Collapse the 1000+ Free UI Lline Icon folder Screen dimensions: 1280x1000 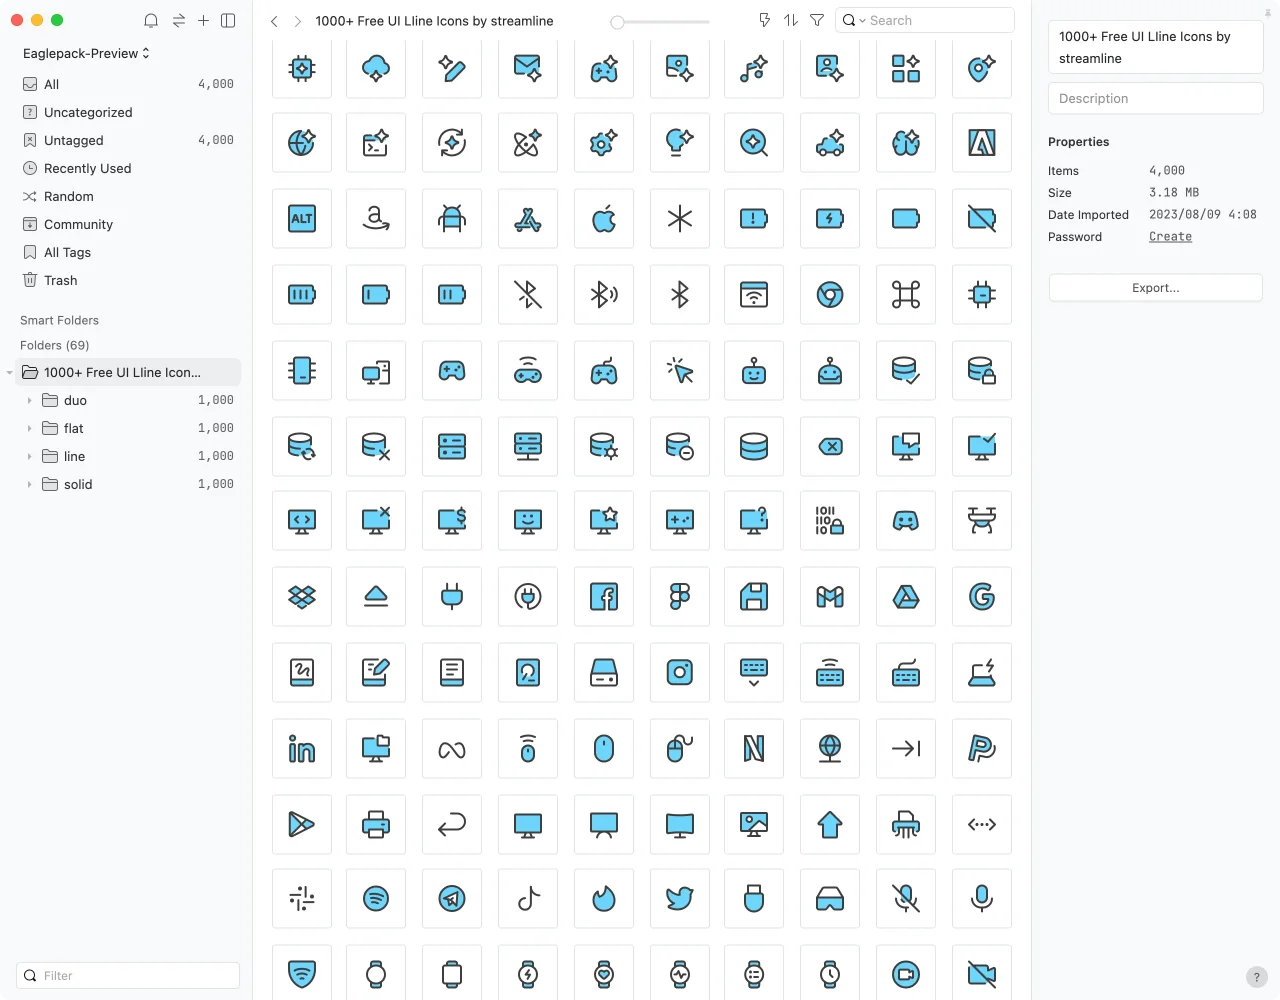coord(9,372)
